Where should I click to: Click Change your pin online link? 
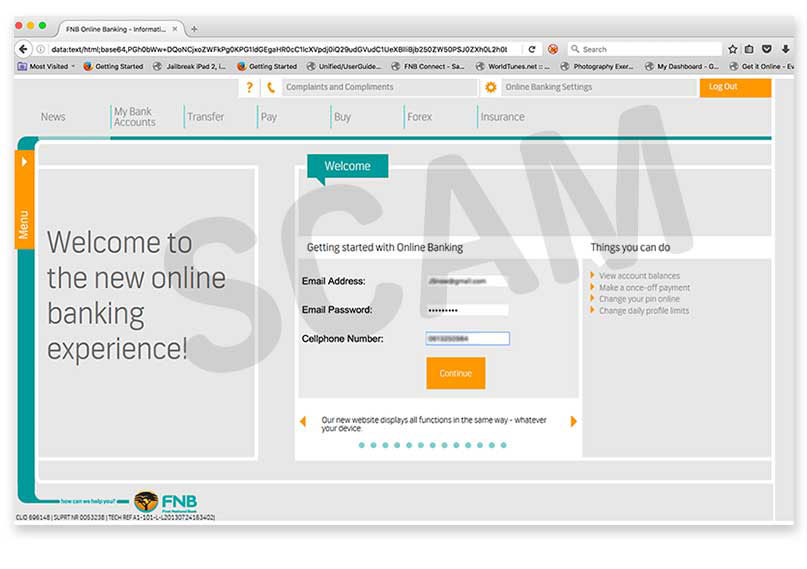coord(639,299)
